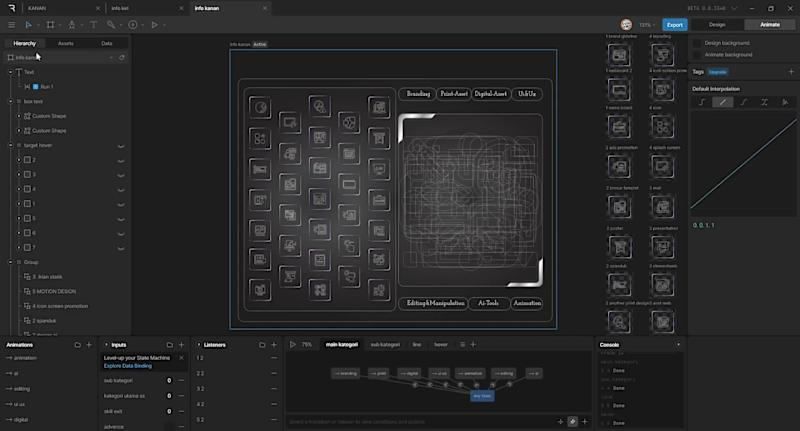
Task: Create an Inputs folder
Action: pyautogui.click(x=170, y=345)
